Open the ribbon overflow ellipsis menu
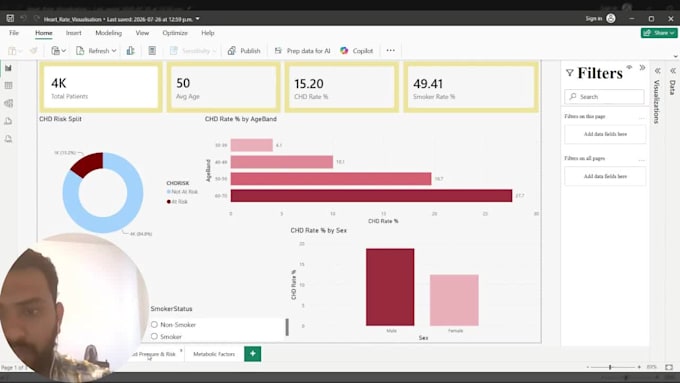The image size is (680, 383). point(391,51)
